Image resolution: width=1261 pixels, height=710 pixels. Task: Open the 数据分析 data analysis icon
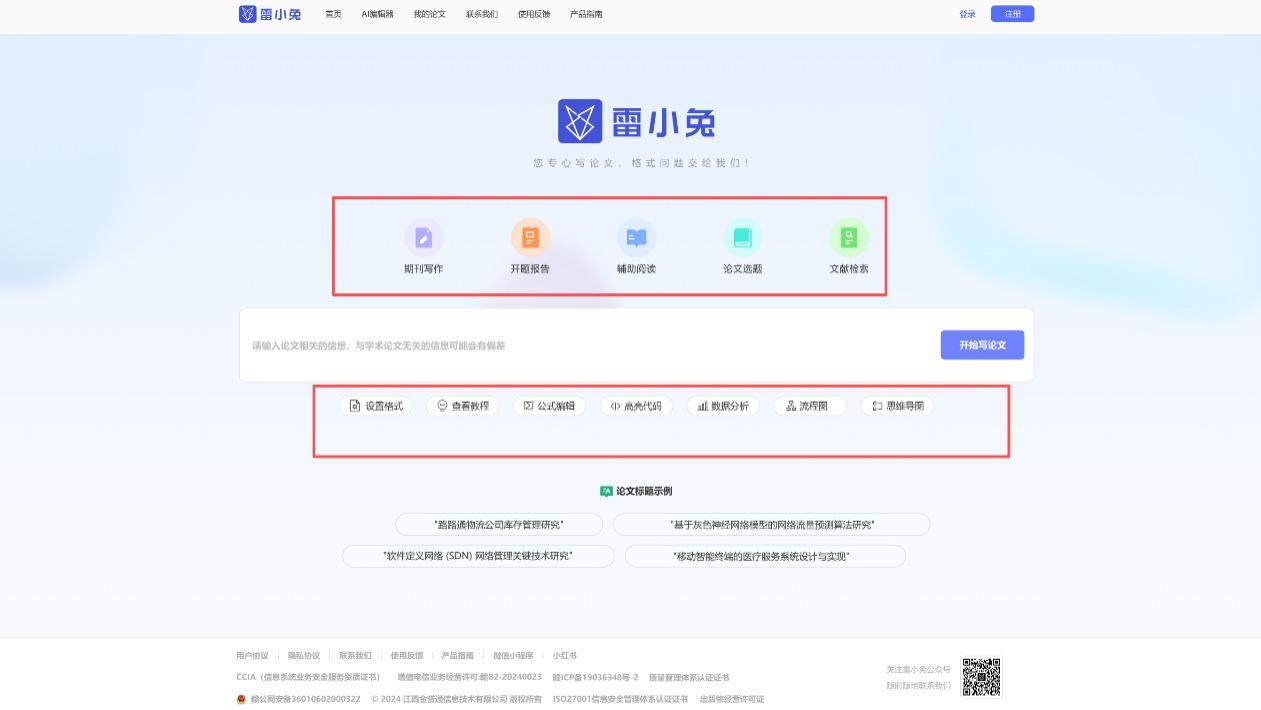tap(723, 406)
